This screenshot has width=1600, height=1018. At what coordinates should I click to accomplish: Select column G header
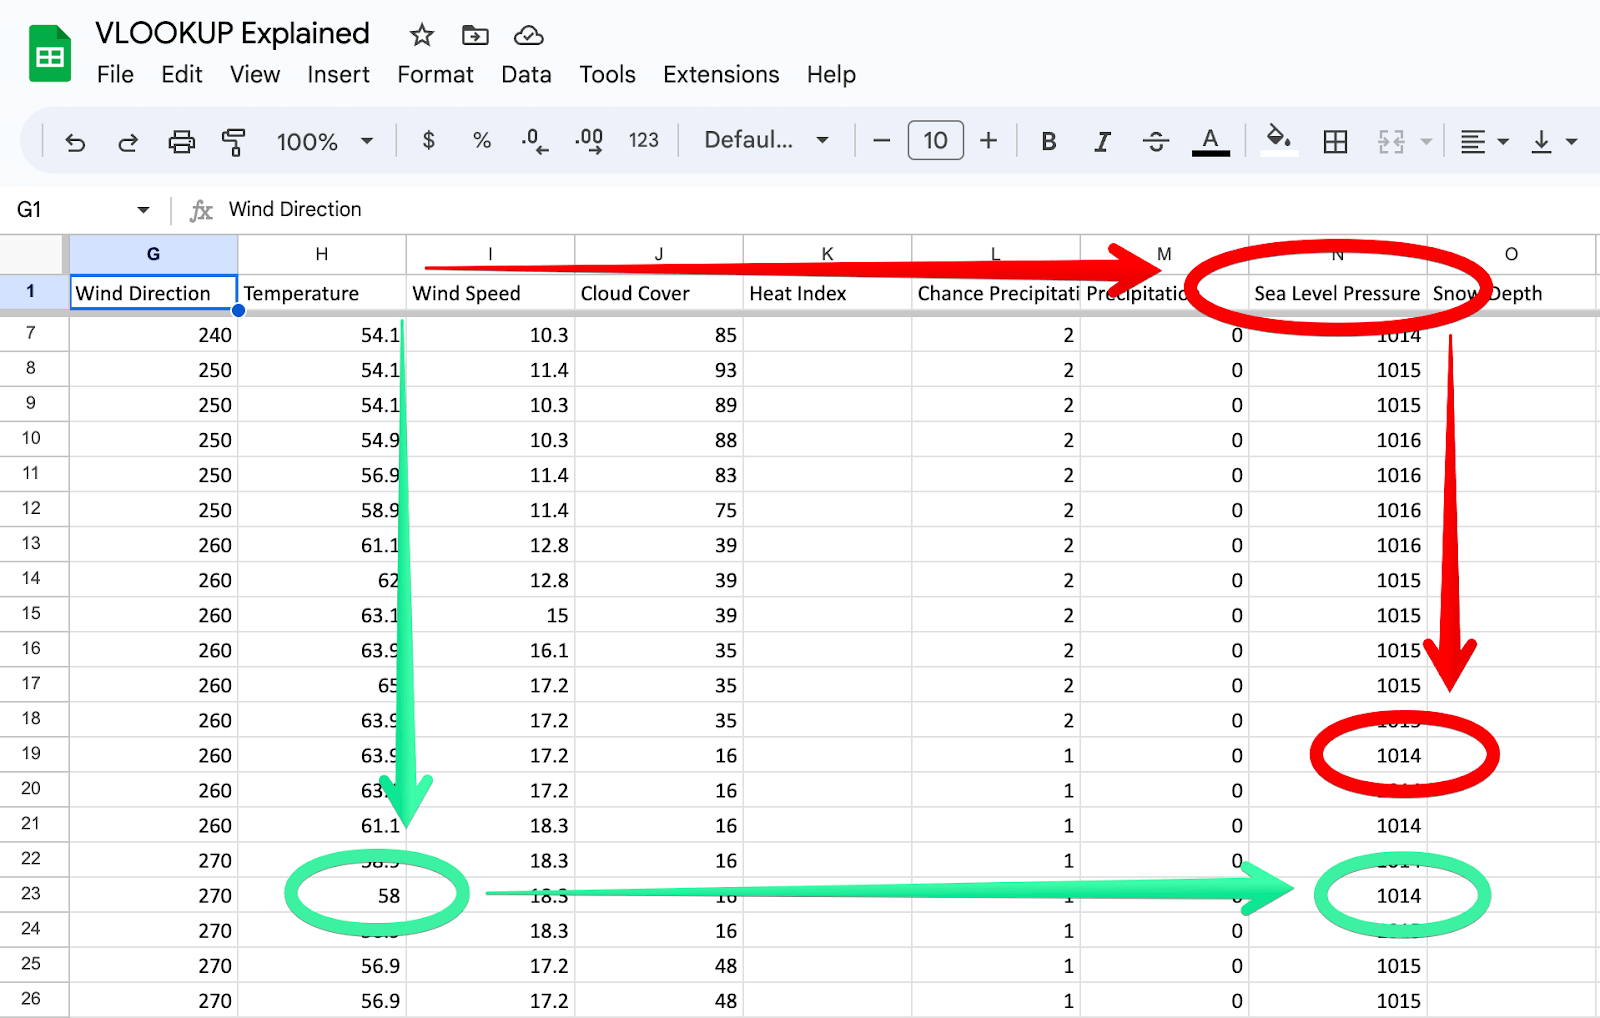point(153,254)
